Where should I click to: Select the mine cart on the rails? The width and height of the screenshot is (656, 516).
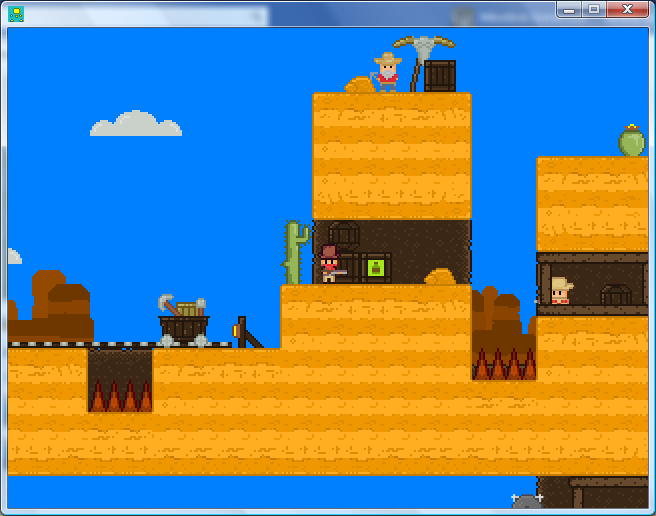tap(183, 322)
